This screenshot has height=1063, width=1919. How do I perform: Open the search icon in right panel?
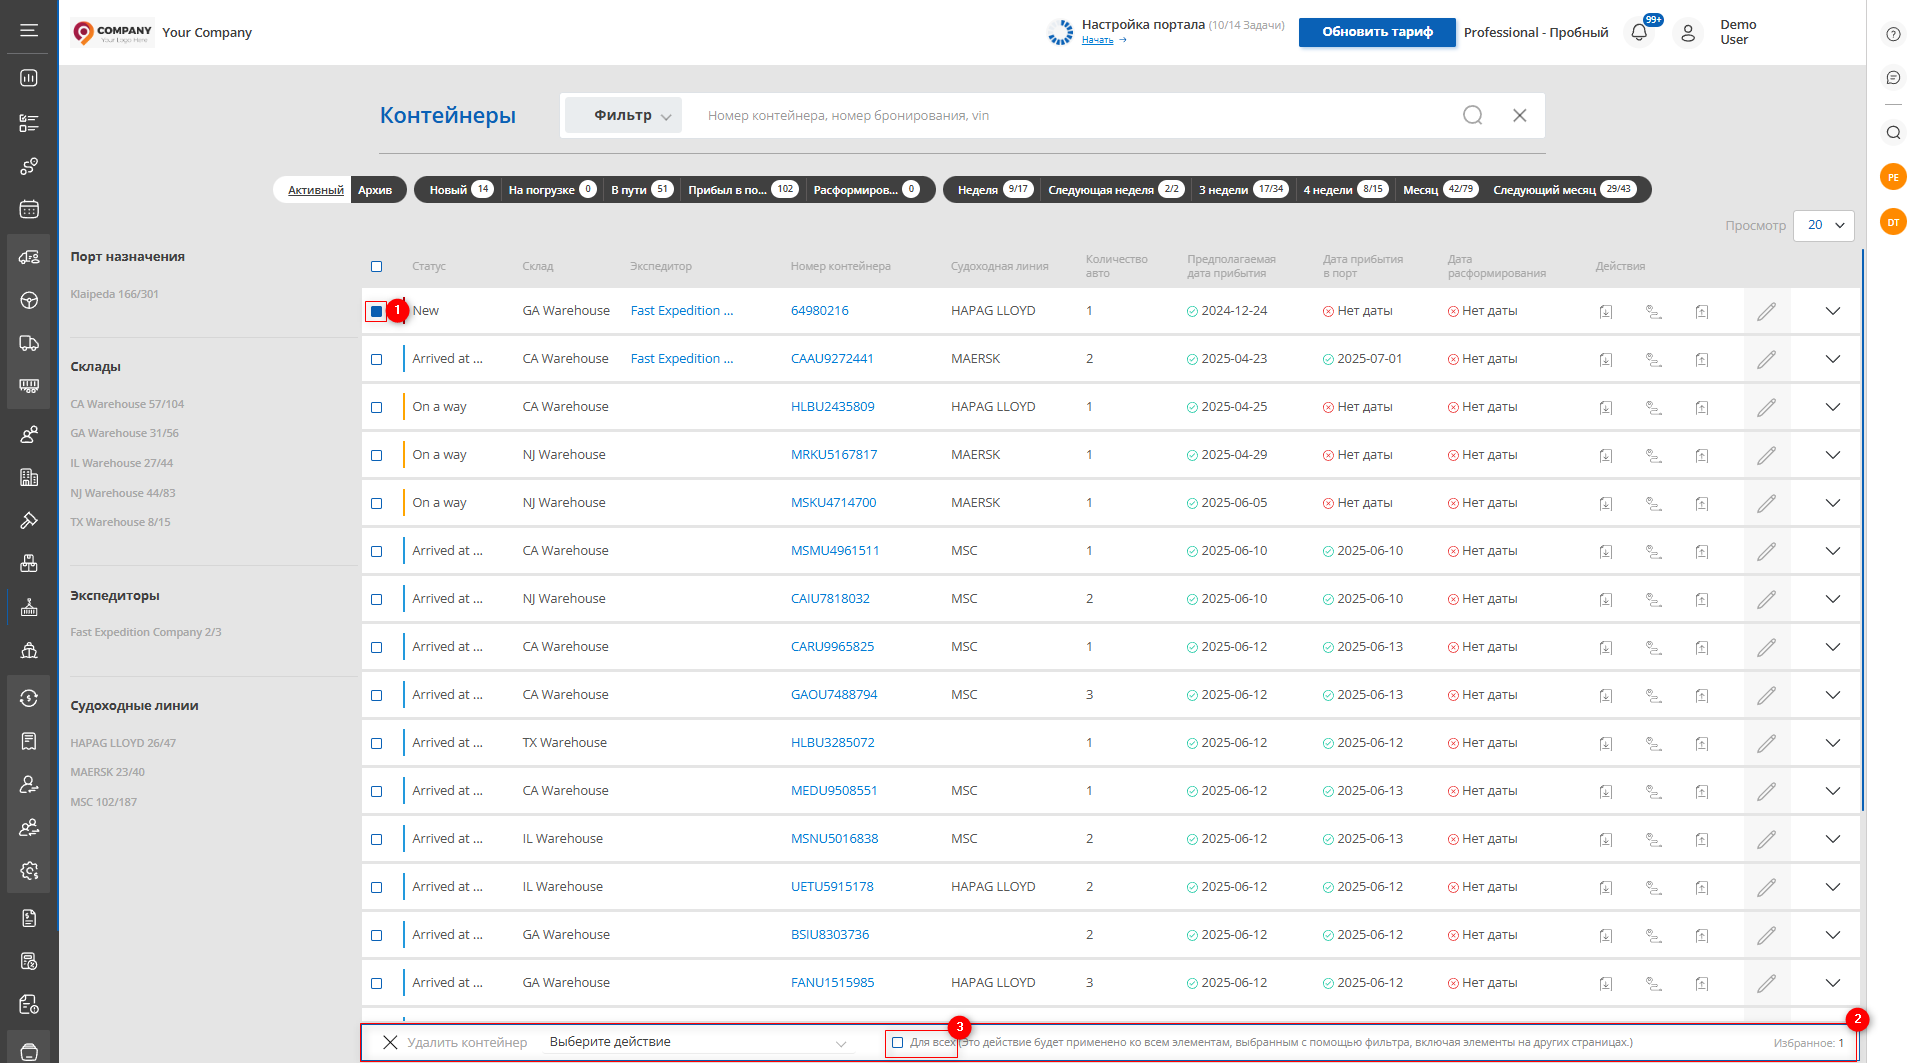coord(1893,132)
